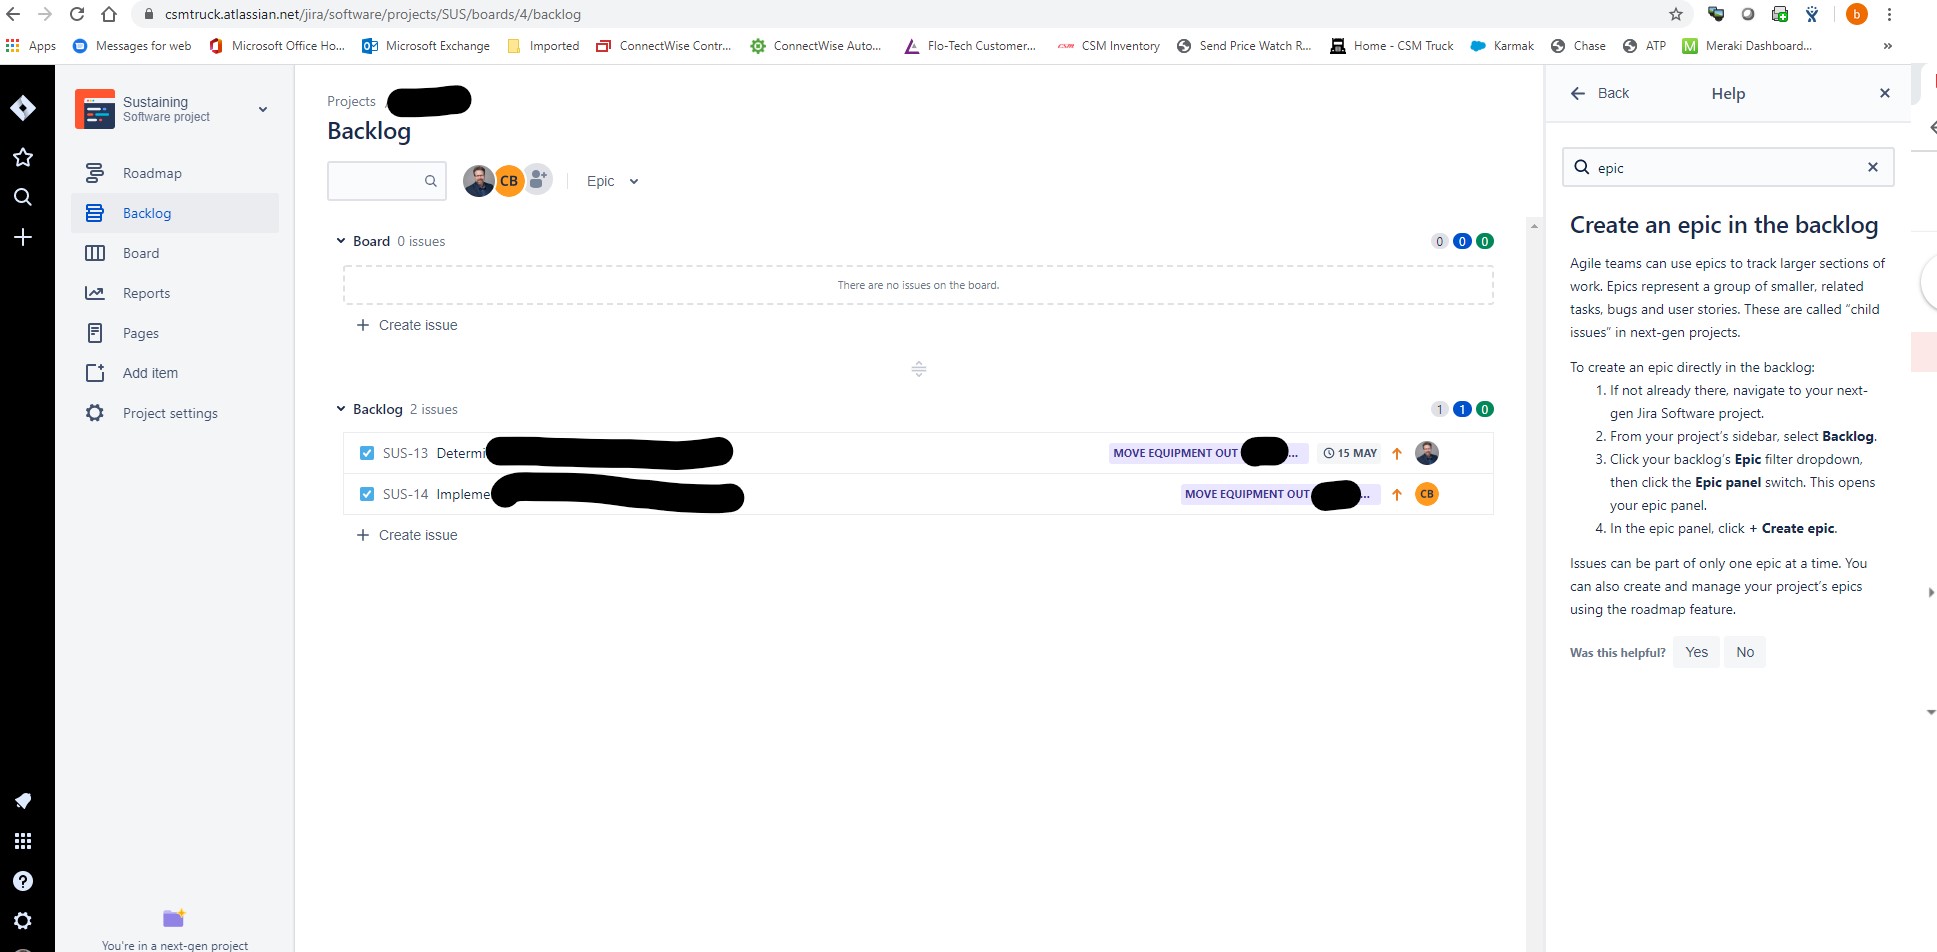Open the Chrome three-dot menu
The image size is (1937, 952).
(1889, 14)
